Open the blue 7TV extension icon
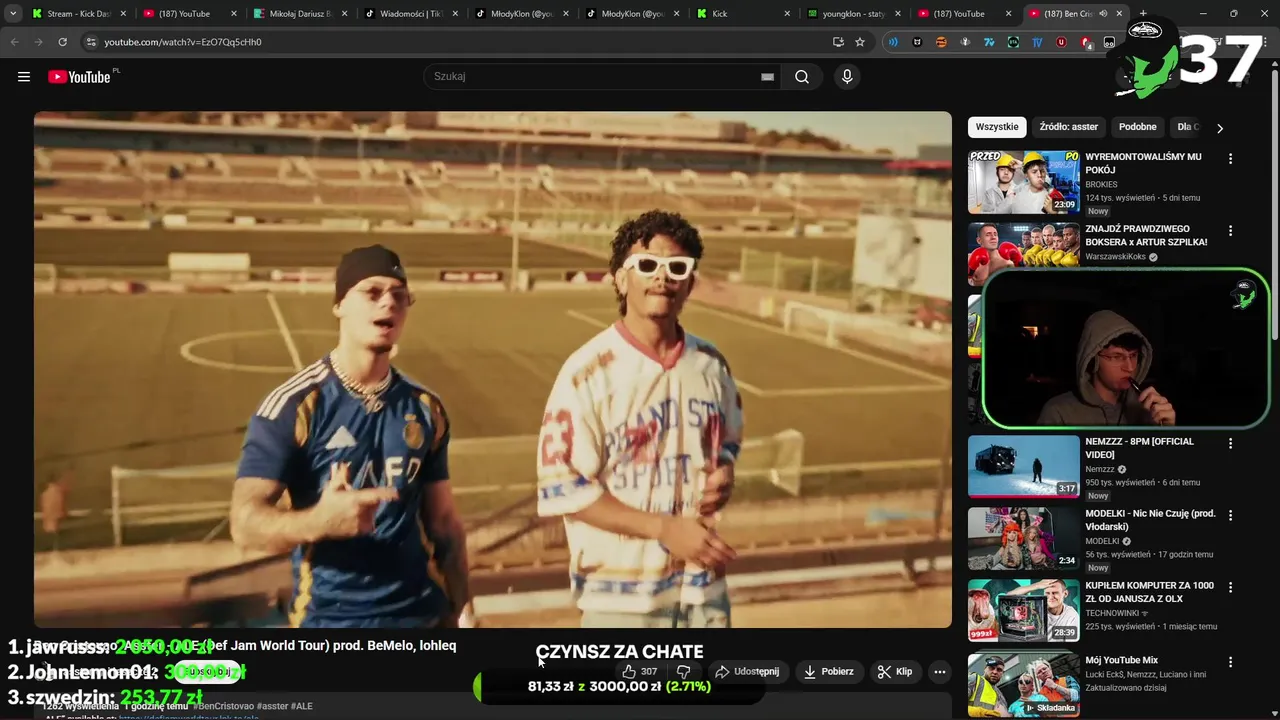1280x720 pixels. (x=989, y=42)
